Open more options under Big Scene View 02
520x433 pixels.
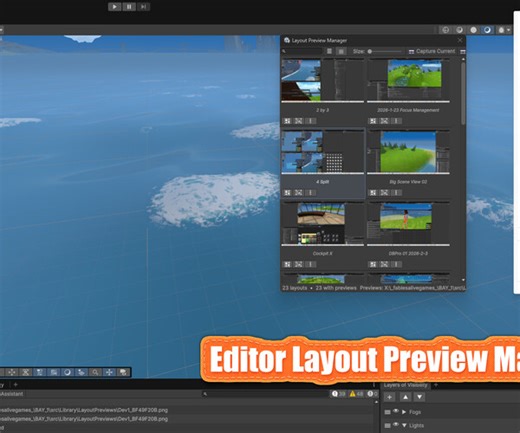click(396, 192)
